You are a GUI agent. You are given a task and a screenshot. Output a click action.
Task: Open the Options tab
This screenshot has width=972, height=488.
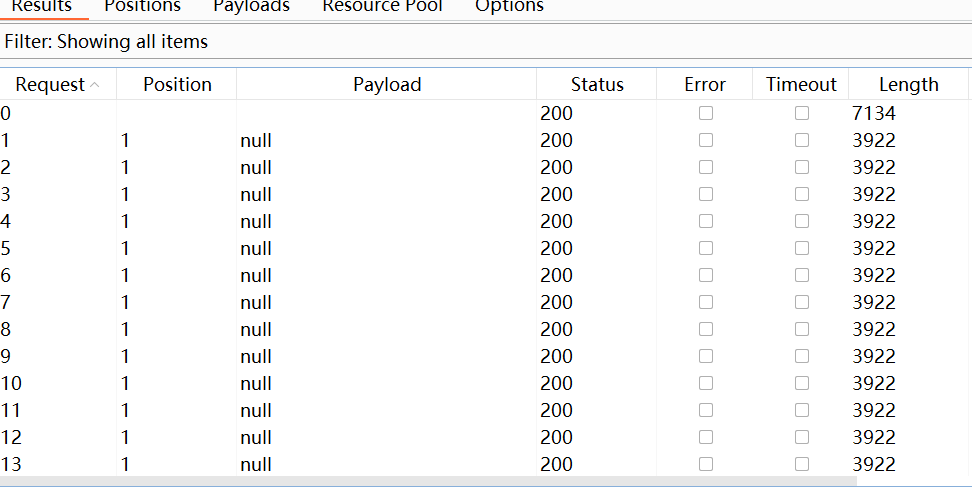(509, 6)
